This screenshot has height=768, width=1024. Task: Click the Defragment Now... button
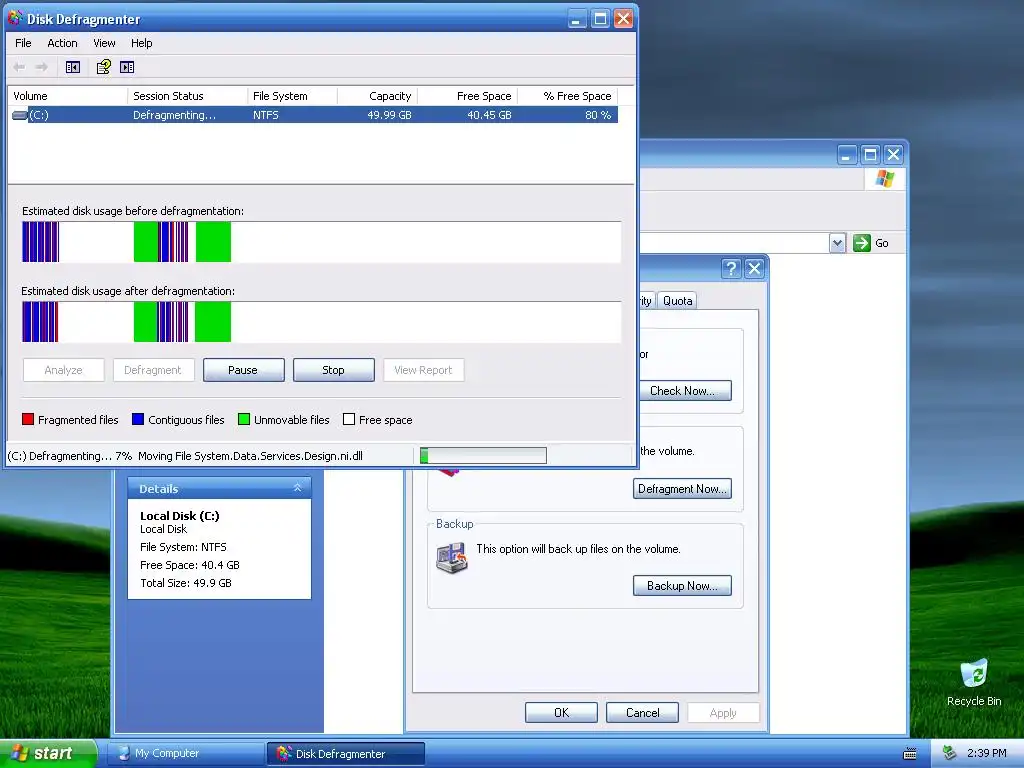pos(682,488)
